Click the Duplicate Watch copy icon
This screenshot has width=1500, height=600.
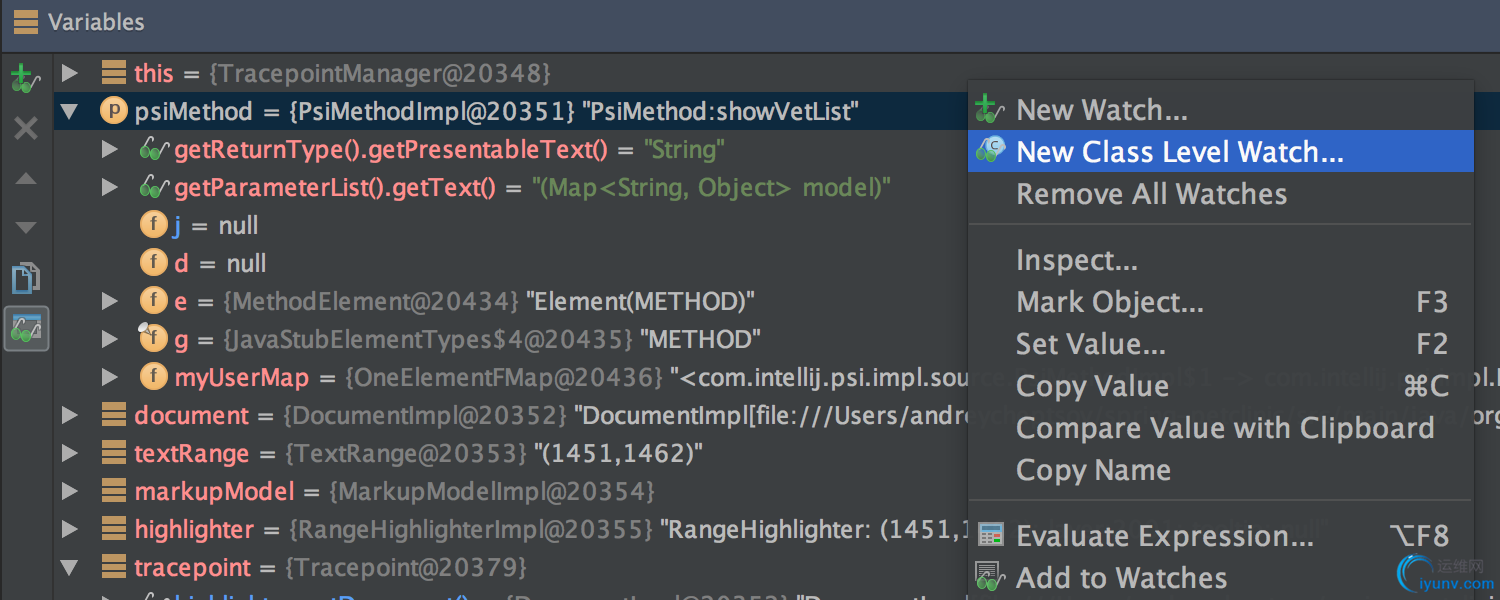[x=25, y=278]
